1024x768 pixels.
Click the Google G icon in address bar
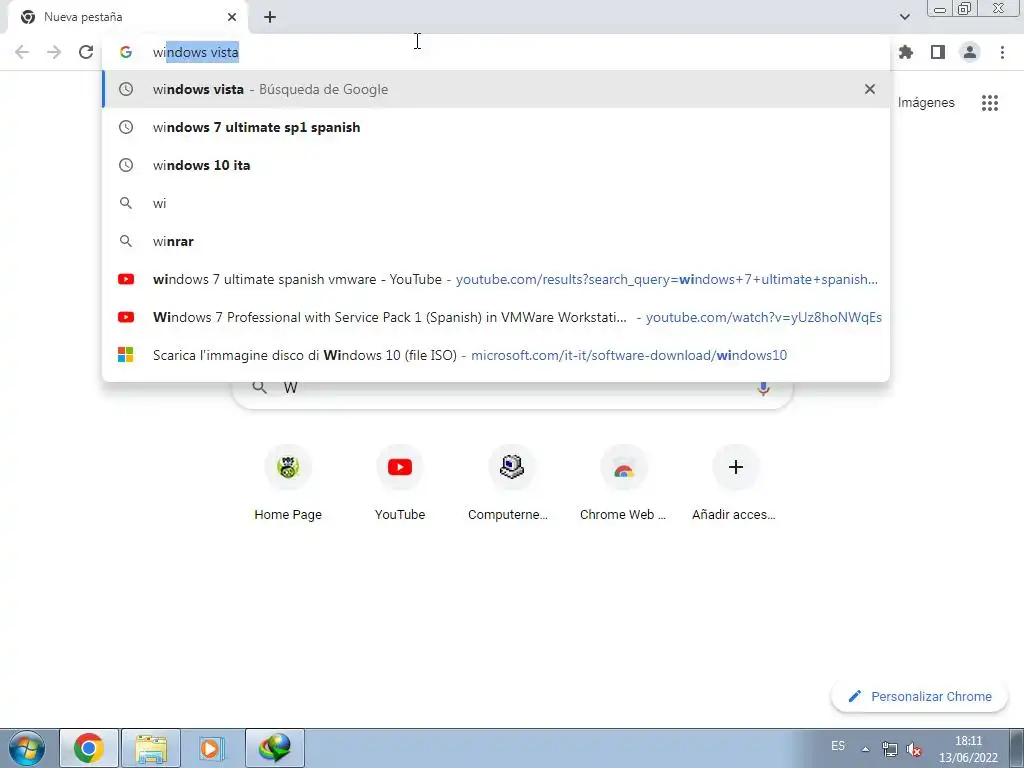pyautogui.click(x=126, y=52)
